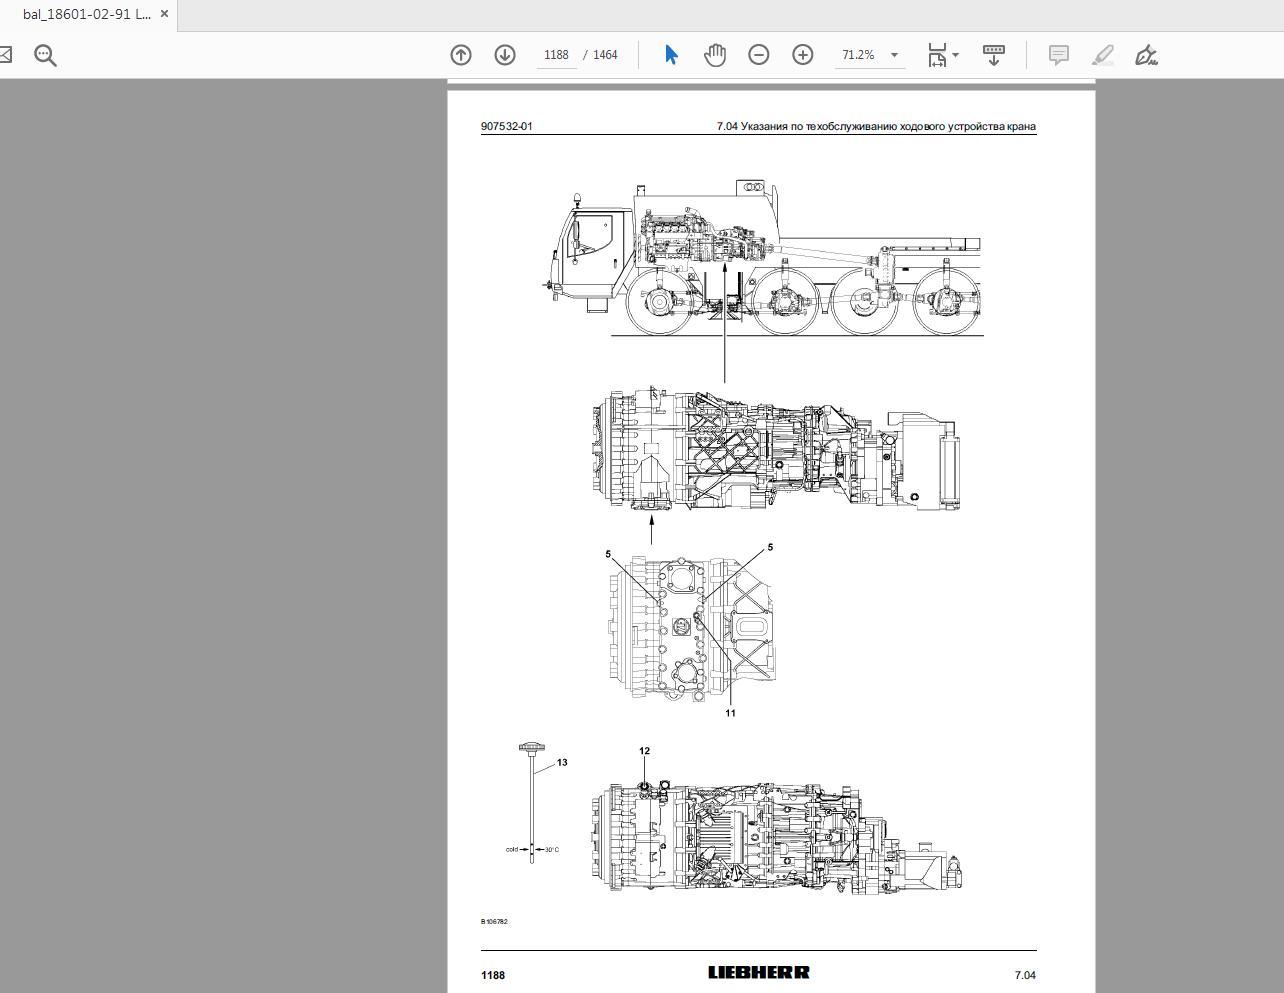Select the Hand pan tool
Viewport: 1284px width, 993px height.
coord(715,55)
